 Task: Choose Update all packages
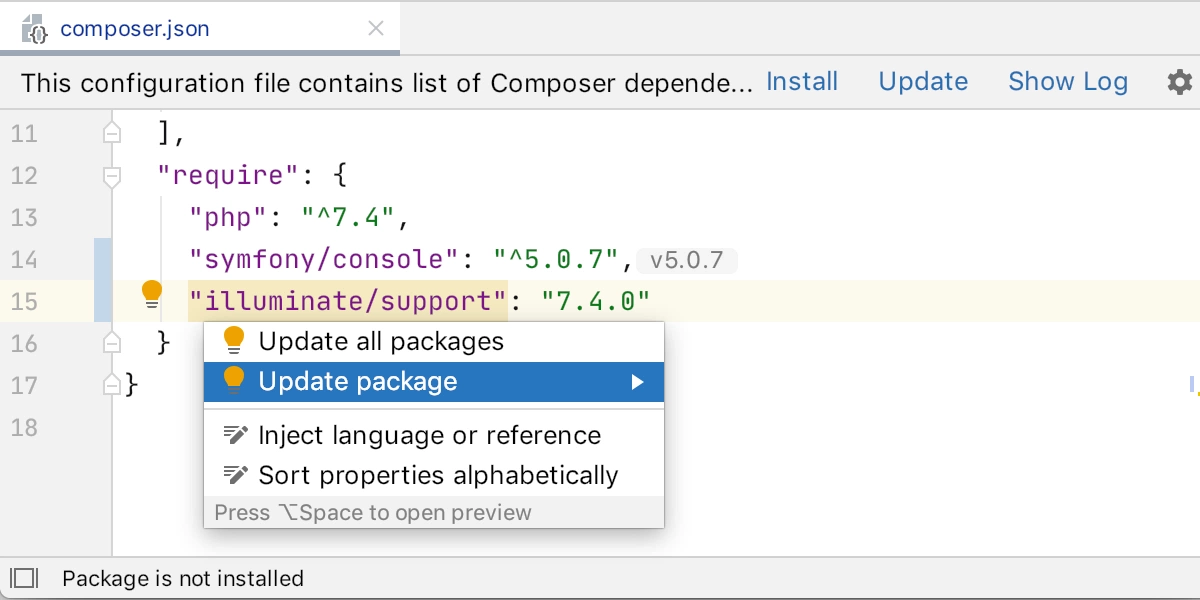434,342
